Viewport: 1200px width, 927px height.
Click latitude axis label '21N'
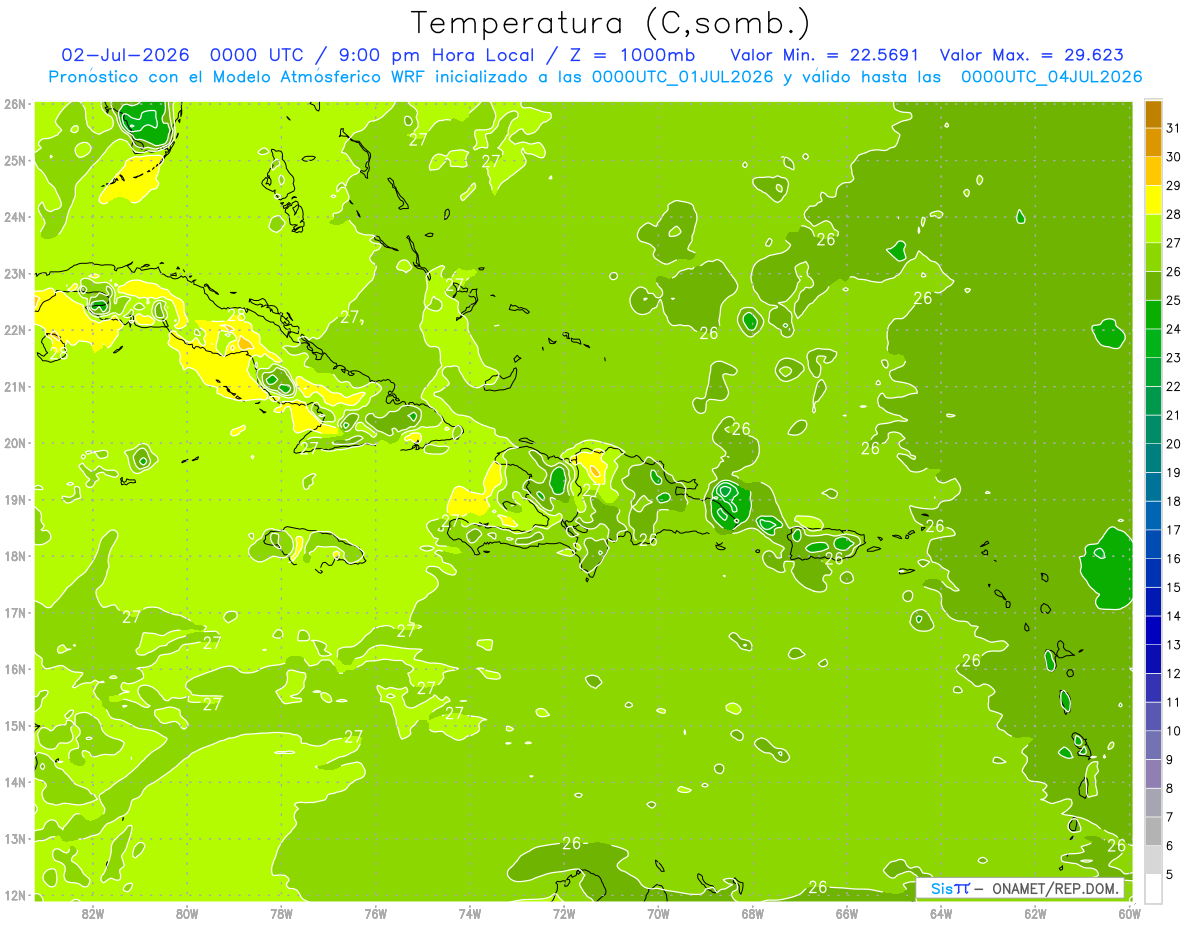click(15, 387)
